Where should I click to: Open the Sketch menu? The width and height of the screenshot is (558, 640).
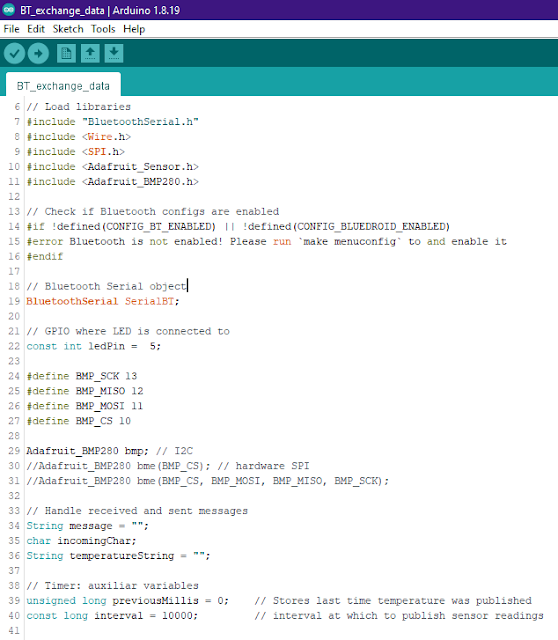coord(68,29)
